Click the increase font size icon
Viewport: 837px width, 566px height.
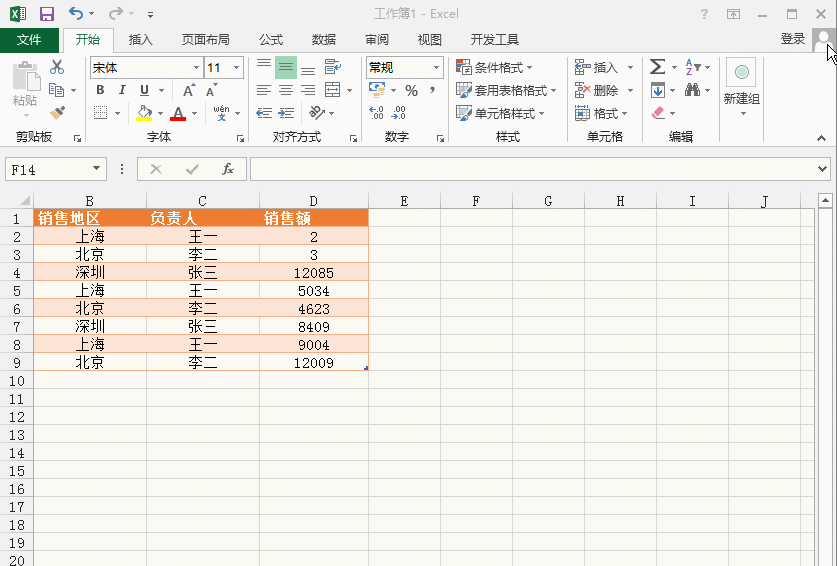click(x=188, y=90)
